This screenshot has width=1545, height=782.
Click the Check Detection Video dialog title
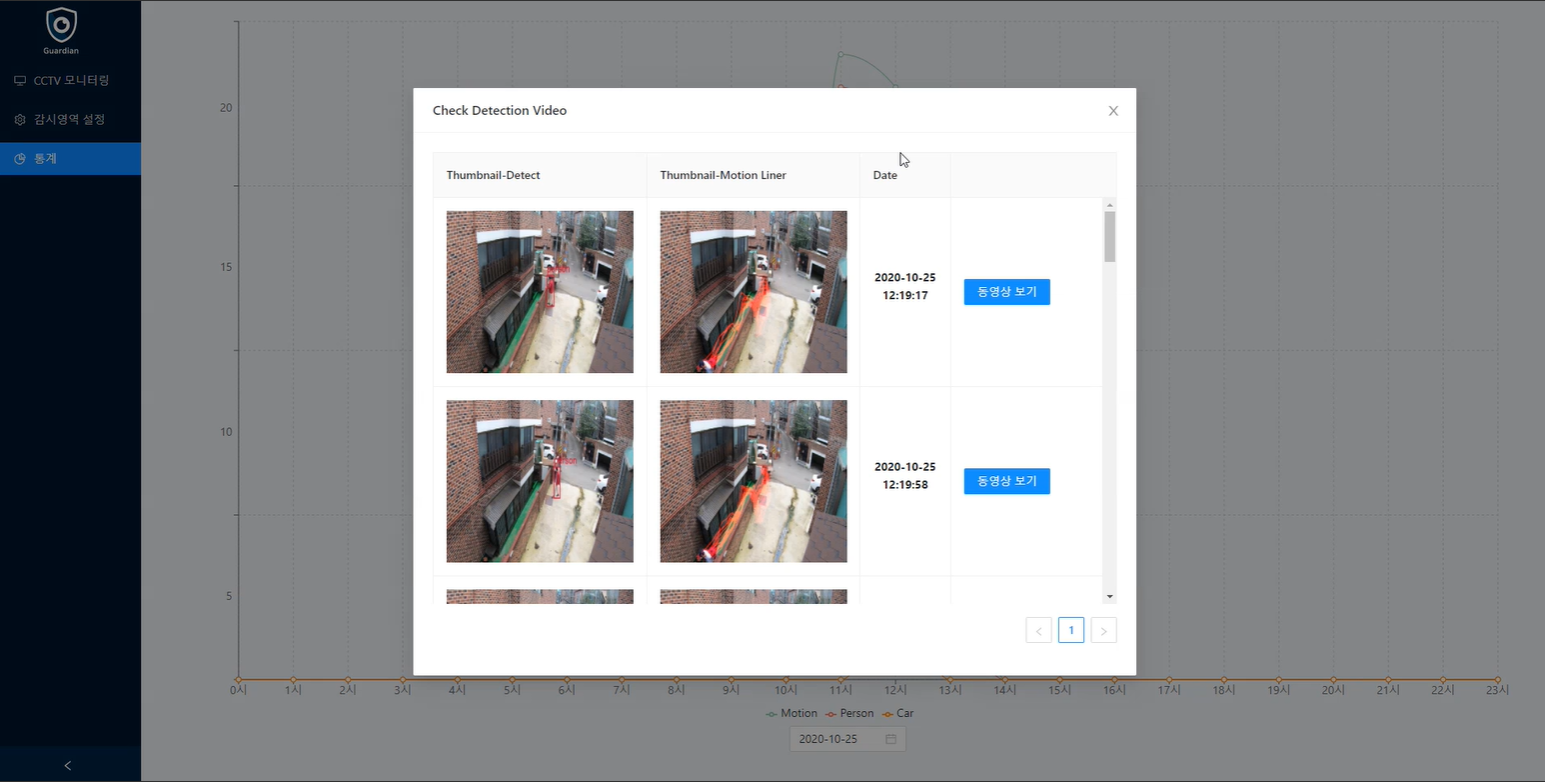tap(500, 111)
